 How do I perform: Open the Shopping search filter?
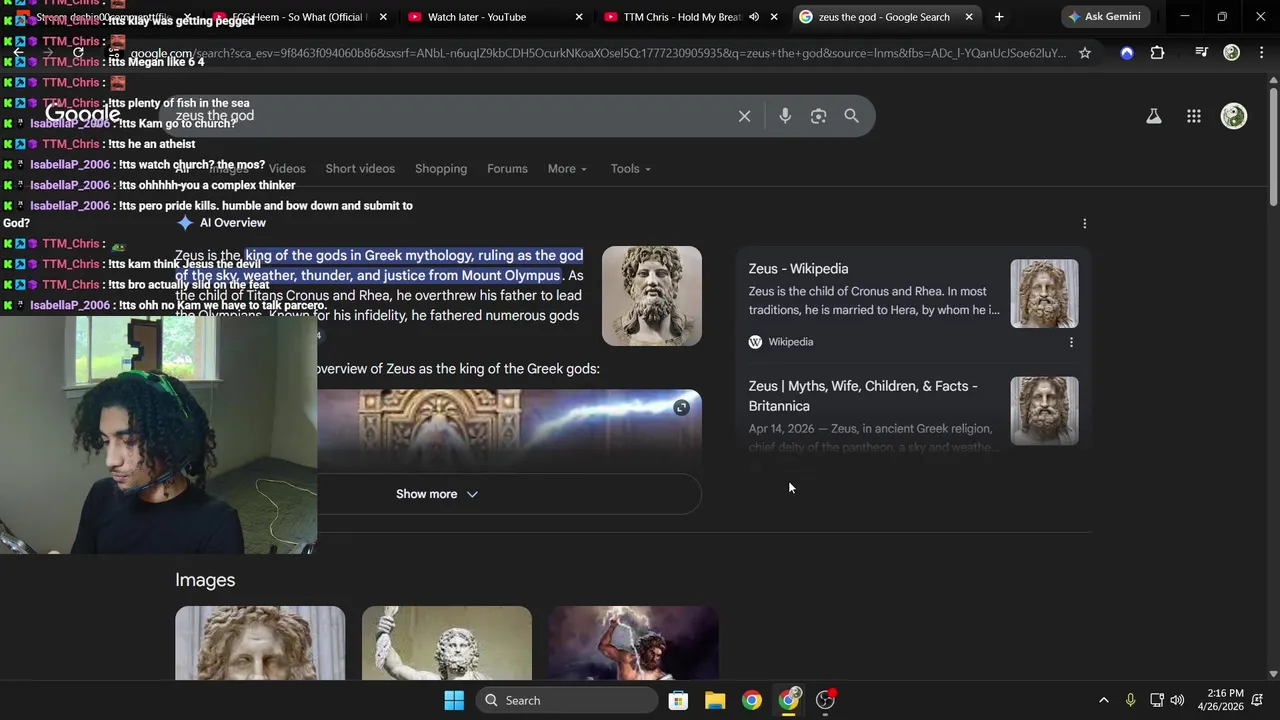pos(441,169)
